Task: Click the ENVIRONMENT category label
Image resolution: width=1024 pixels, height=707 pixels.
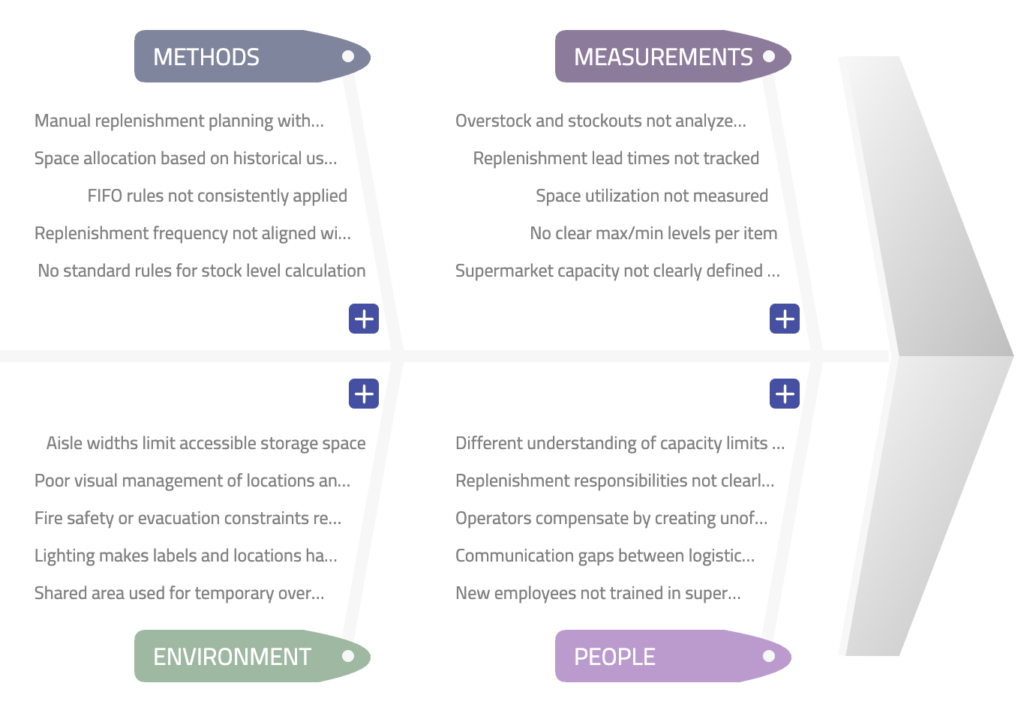Action: click(x=232, y=657)
